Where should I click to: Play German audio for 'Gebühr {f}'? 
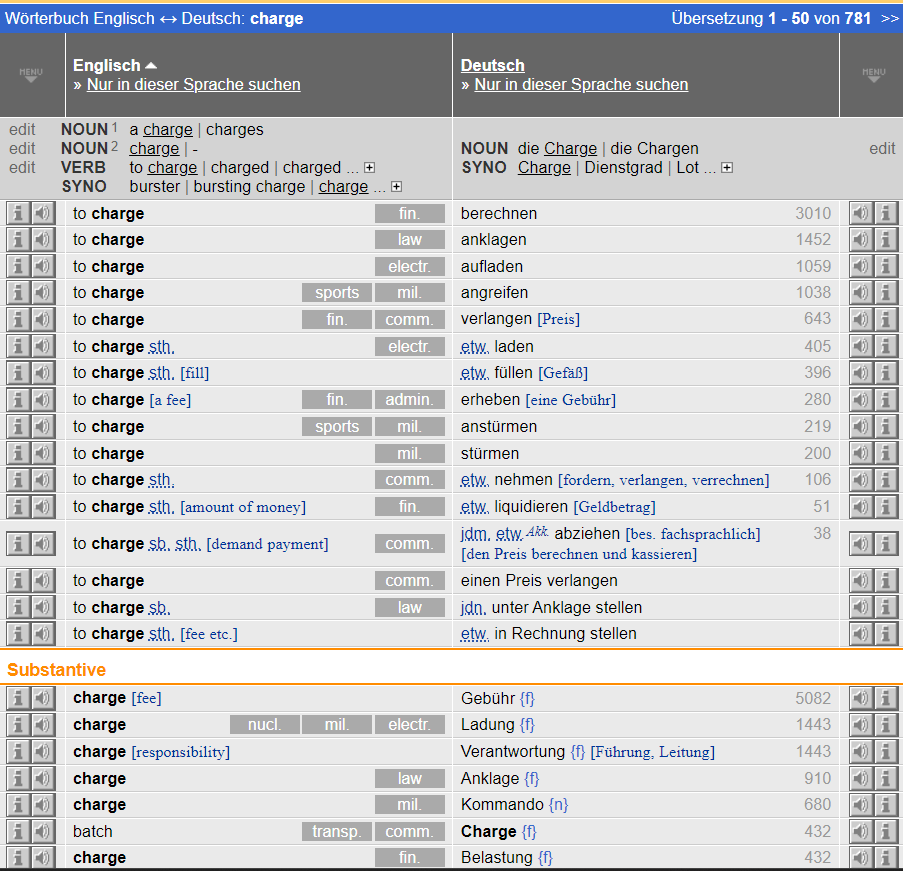860,698
